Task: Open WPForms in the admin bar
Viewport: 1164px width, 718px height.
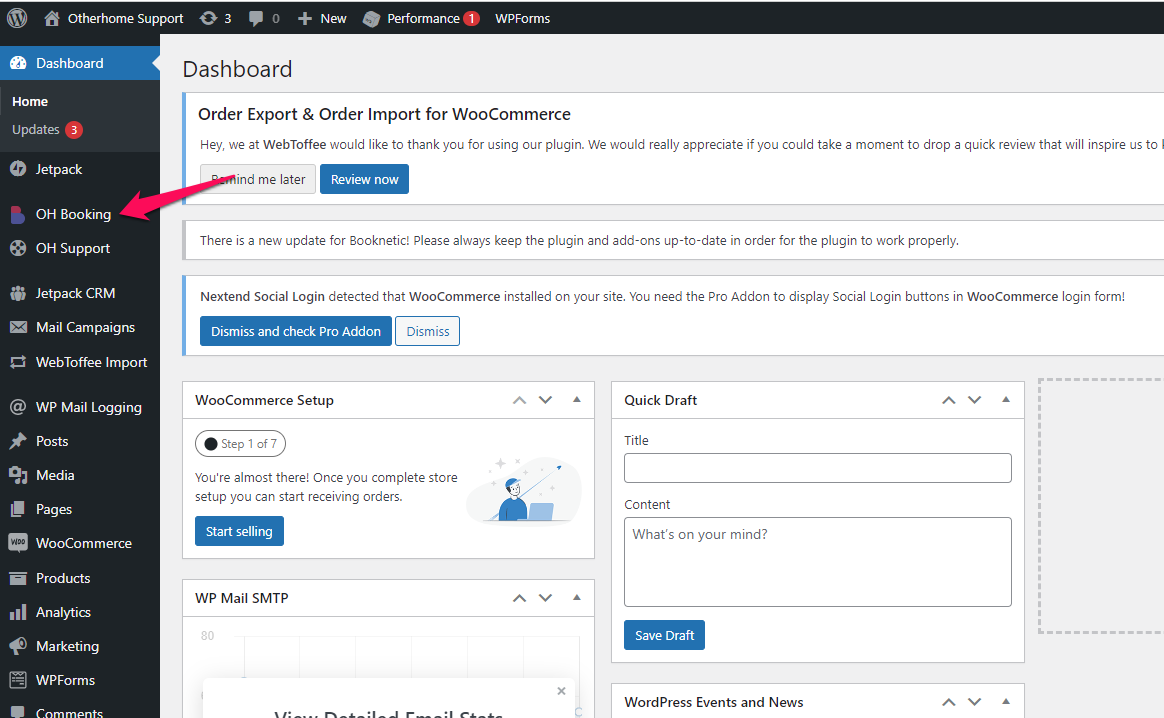Action: point(523,19)
